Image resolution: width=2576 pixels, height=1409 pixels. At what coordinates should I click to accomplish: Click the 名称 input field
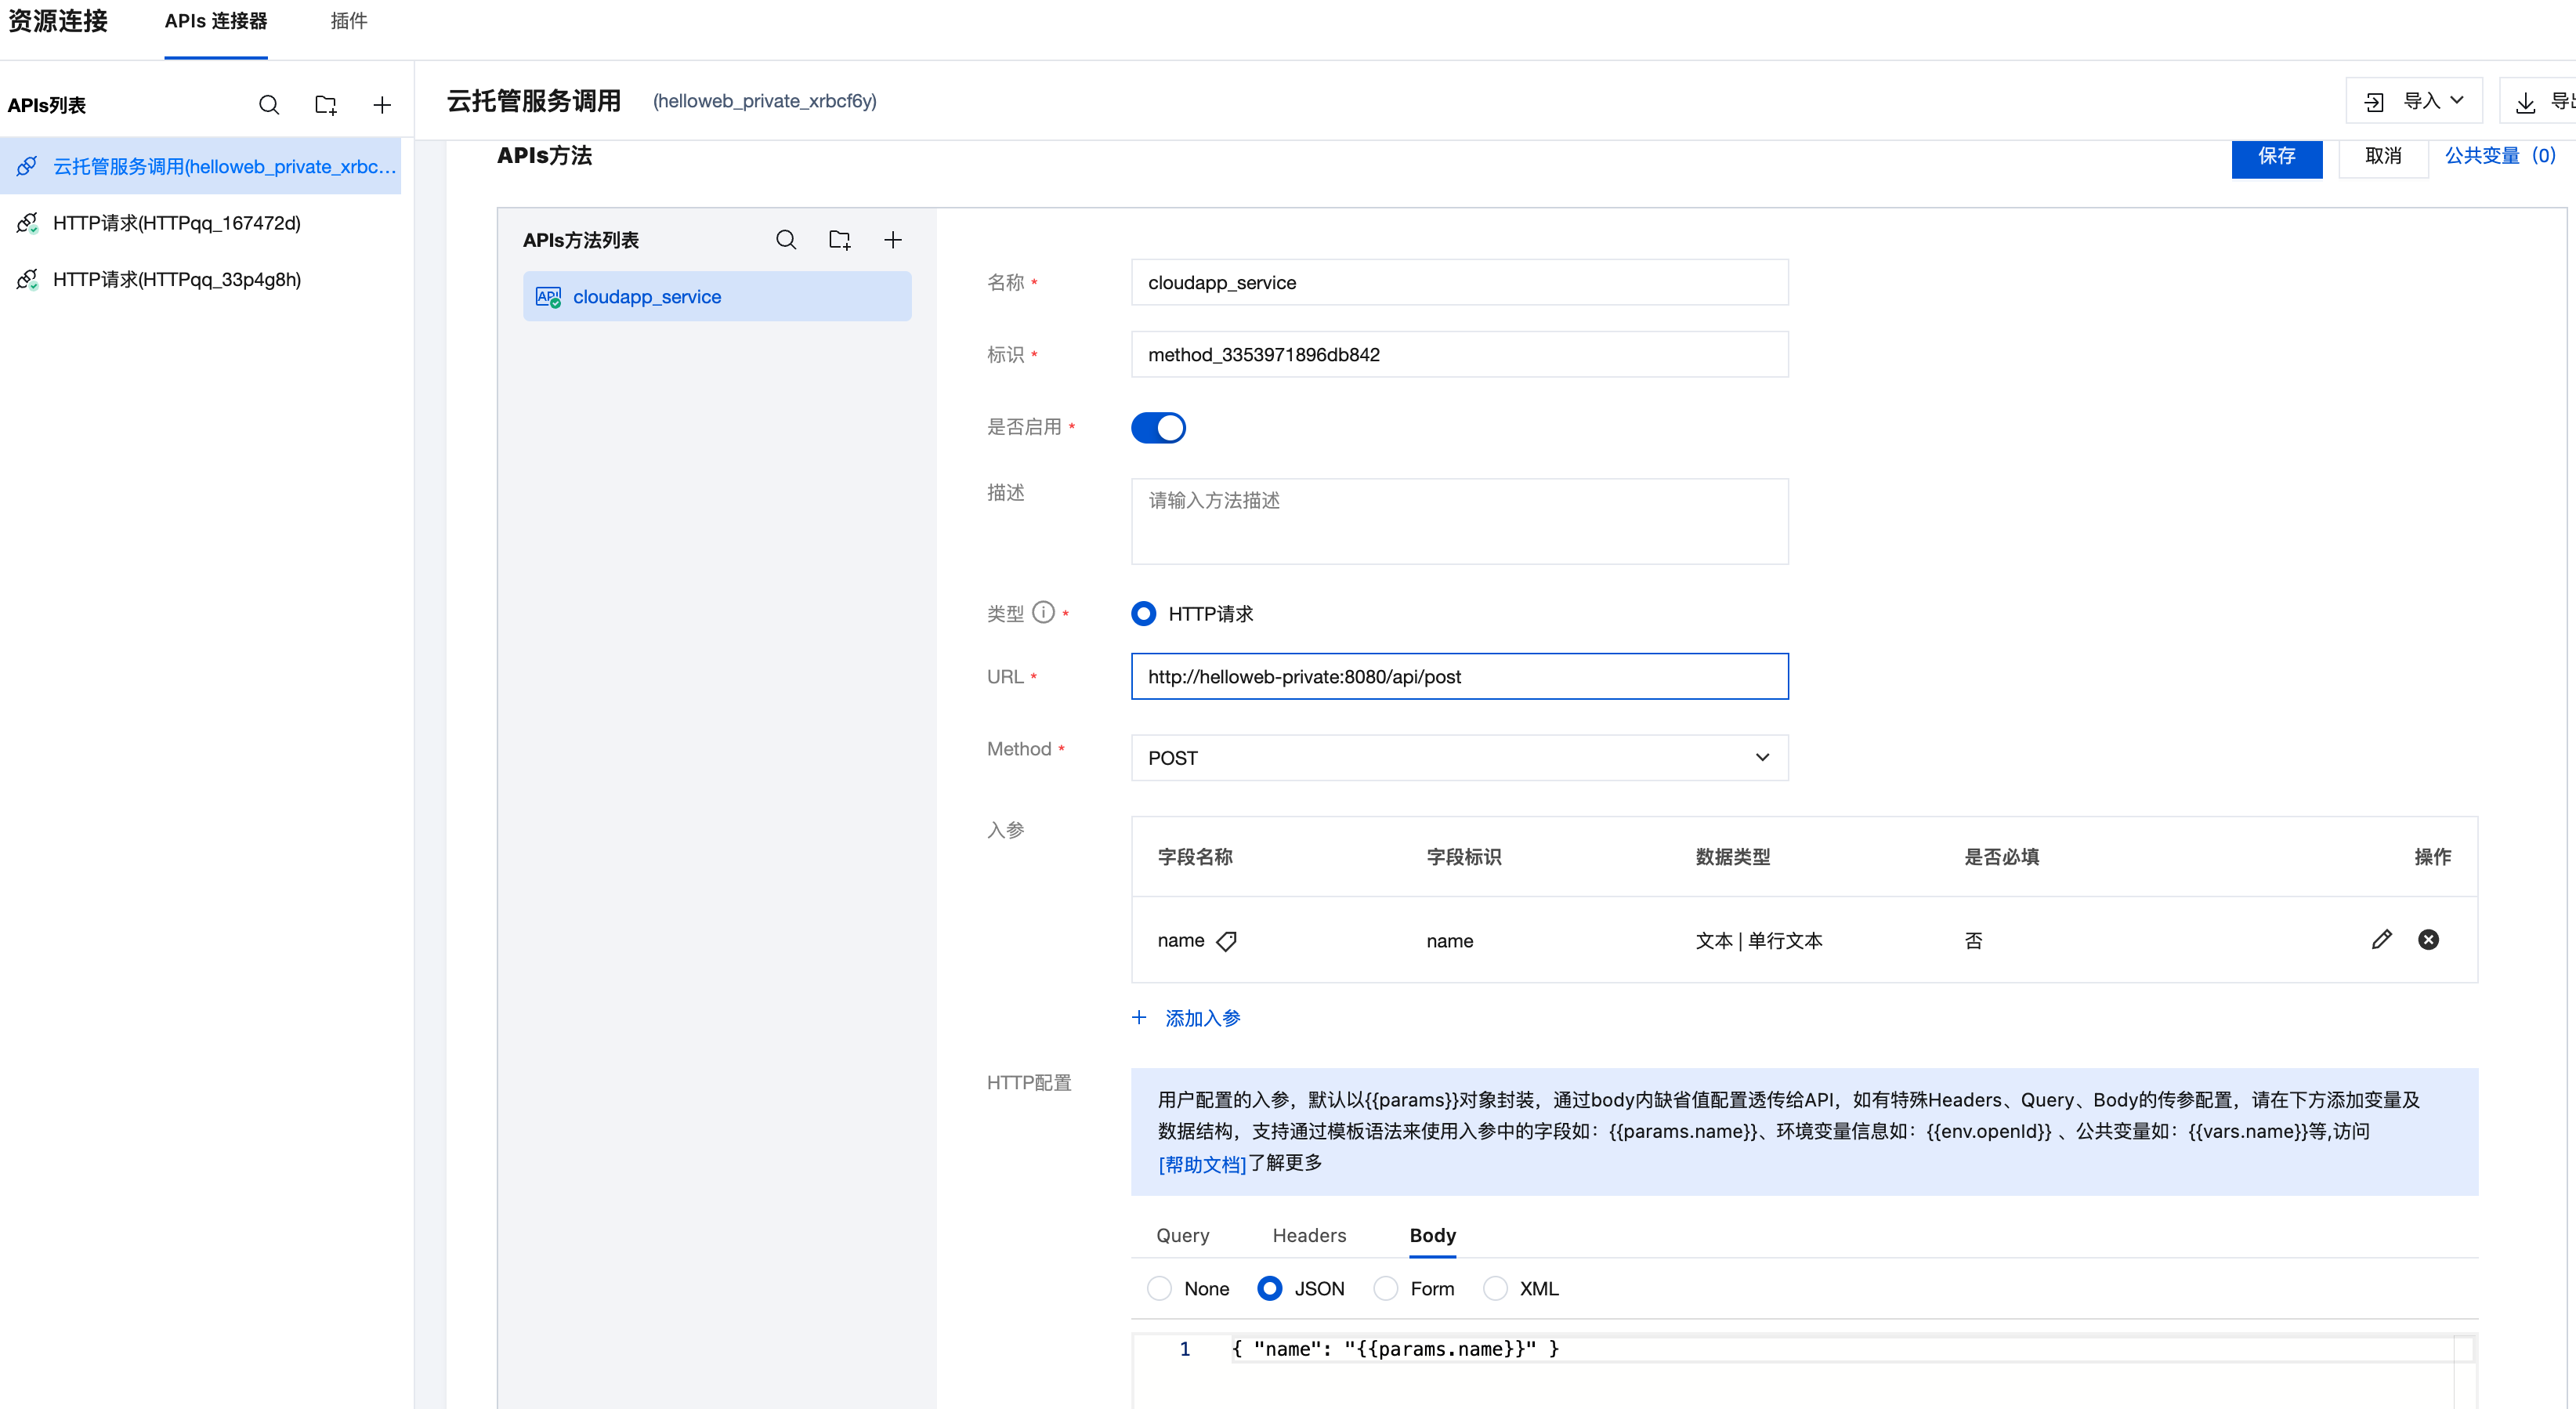coord(1459,282)
